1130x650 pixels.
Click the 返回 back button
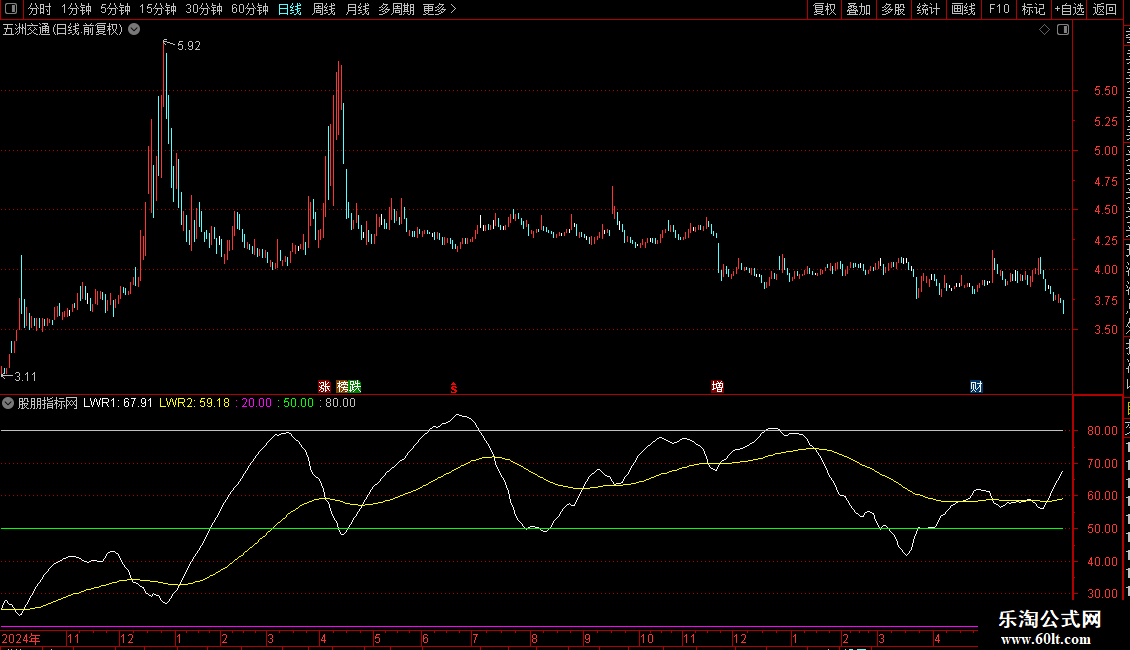point(1105,9)
